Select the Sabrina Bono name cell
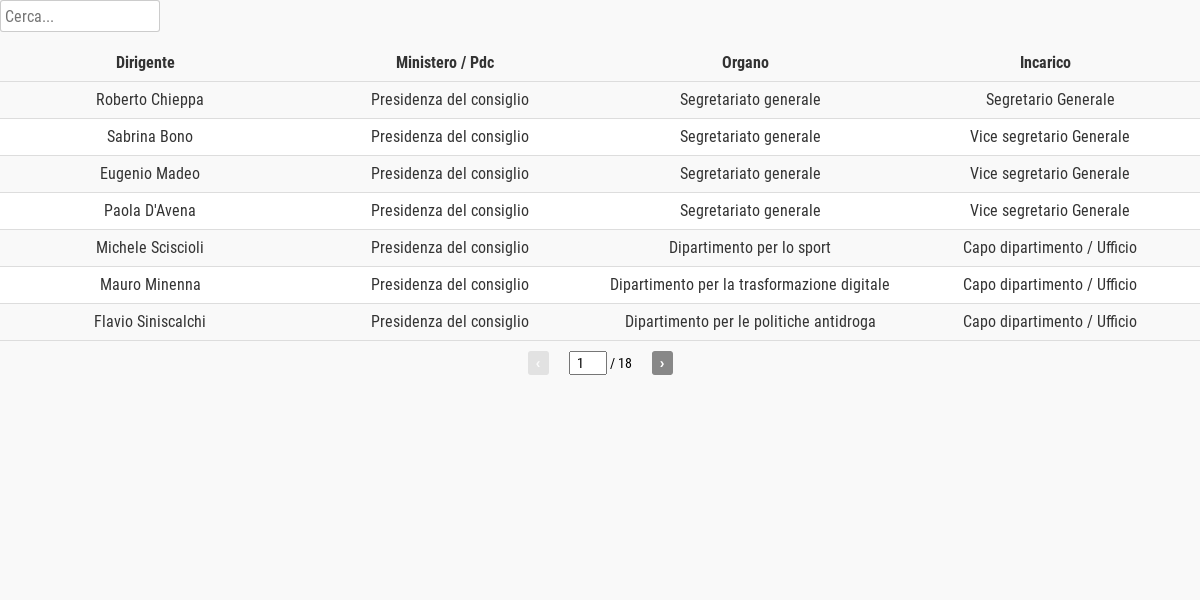Image resolution: width=1200 pixels, height=600 pixels. tap(150, 137)
